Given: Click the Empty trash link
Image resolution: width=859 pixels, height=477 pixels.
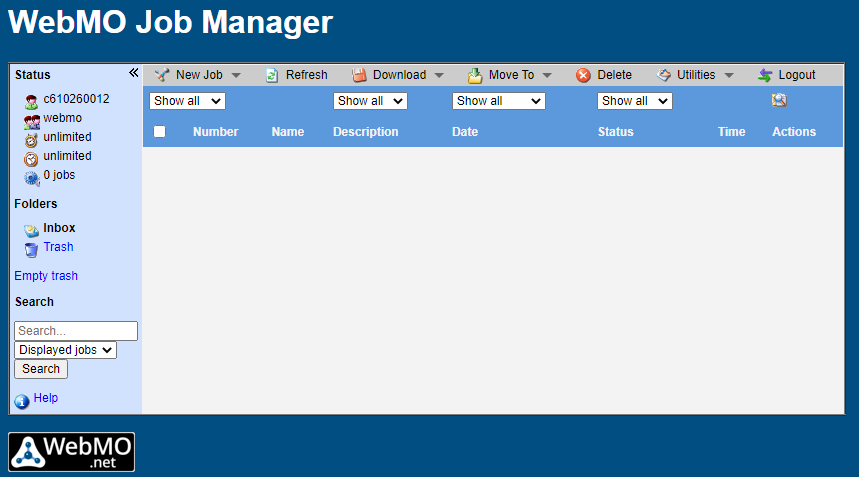Looking at the screenshot, I should (46, 276).
